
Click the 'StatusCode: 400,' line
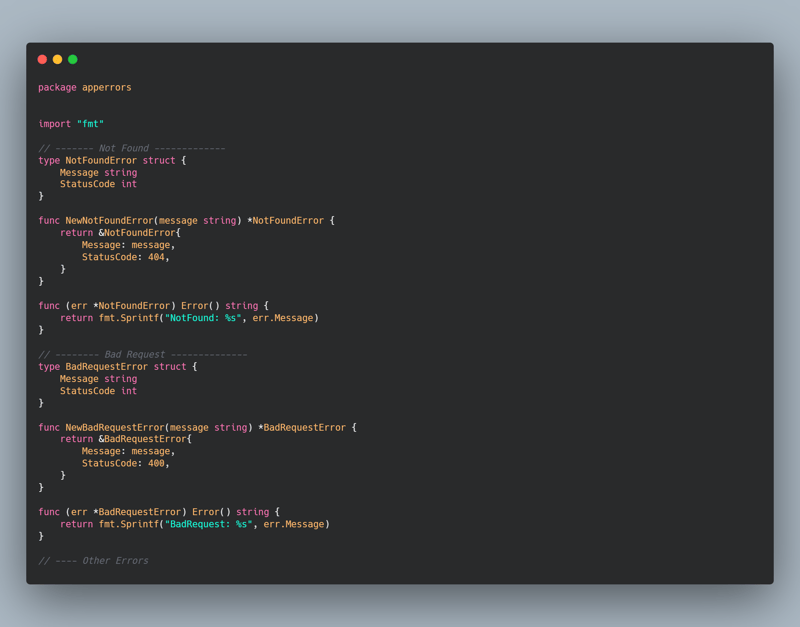[x=126, y=463]
